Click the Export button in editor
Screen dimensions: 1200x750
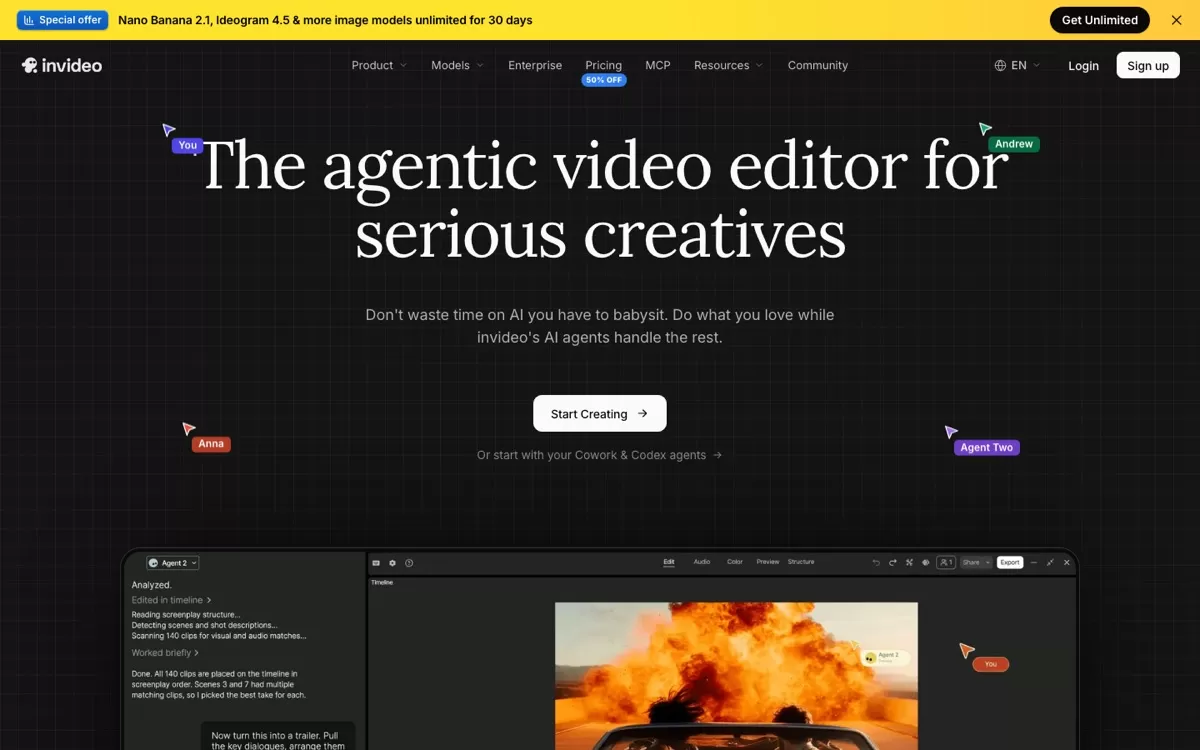pyautogui.click(x=1010, y=563)
